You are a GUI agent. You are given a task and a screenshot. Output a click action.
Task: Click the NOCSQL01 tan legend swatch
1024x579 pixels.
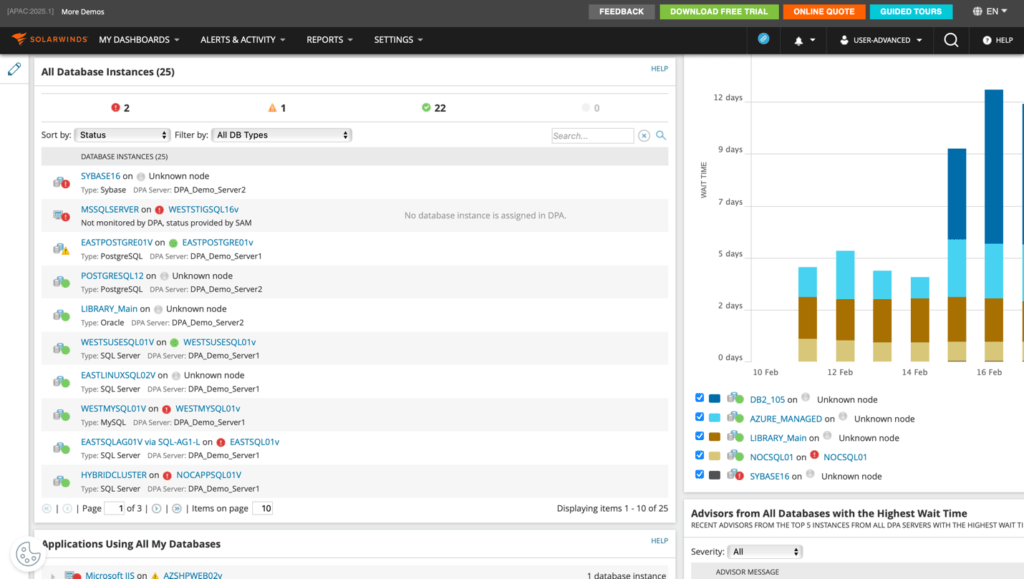pos(714,456)
